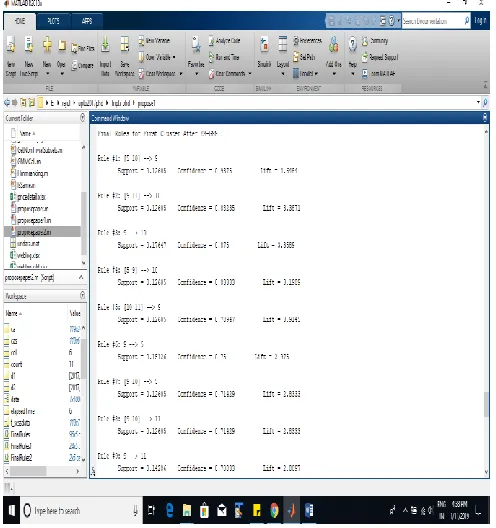
Task: Expand the Add-Ons dropdown
Action: pyautogui.click(x=334, y=73)
